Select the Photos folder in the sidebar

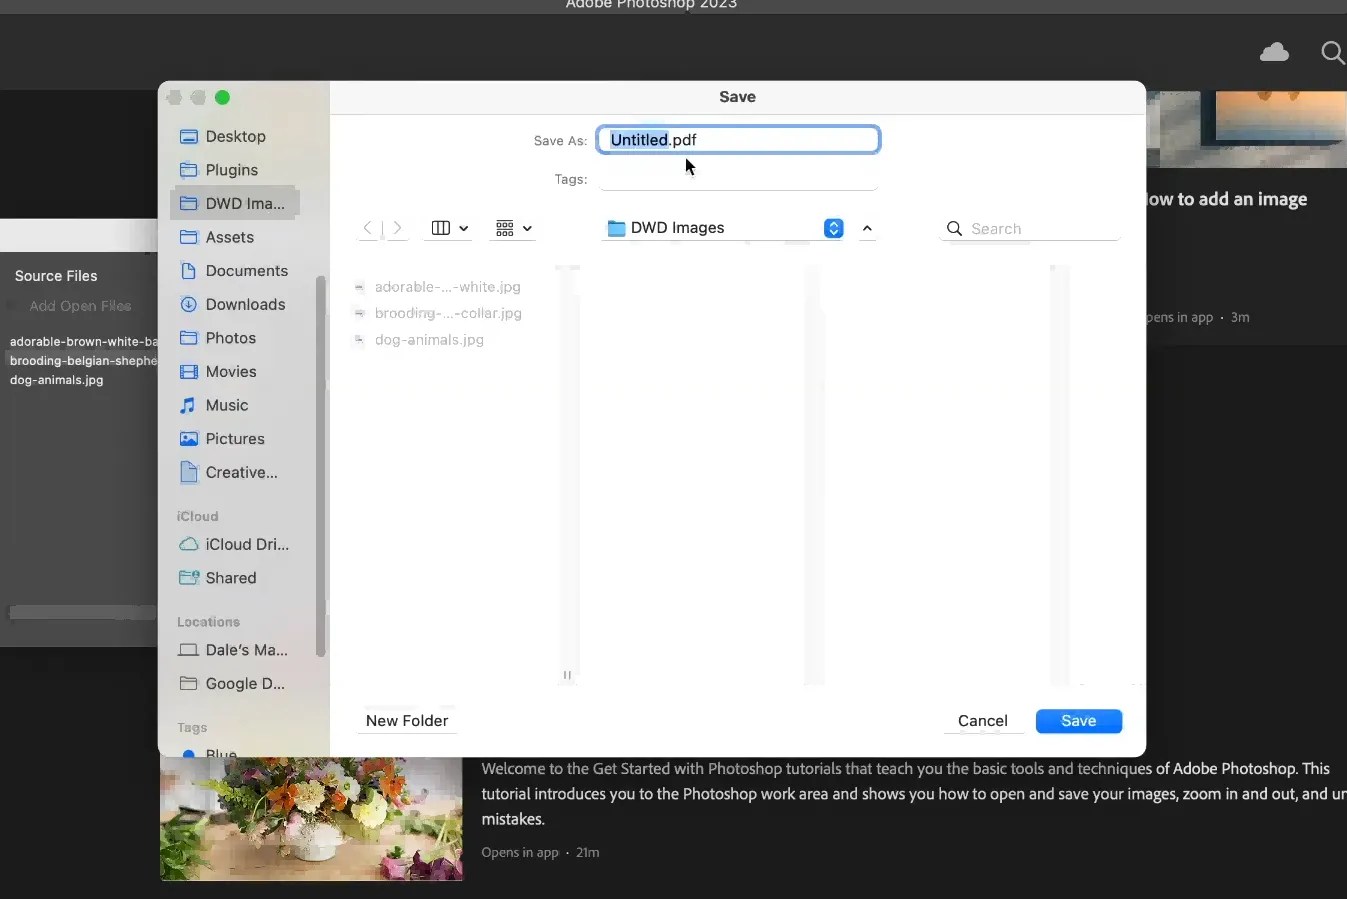pos(229,338)
